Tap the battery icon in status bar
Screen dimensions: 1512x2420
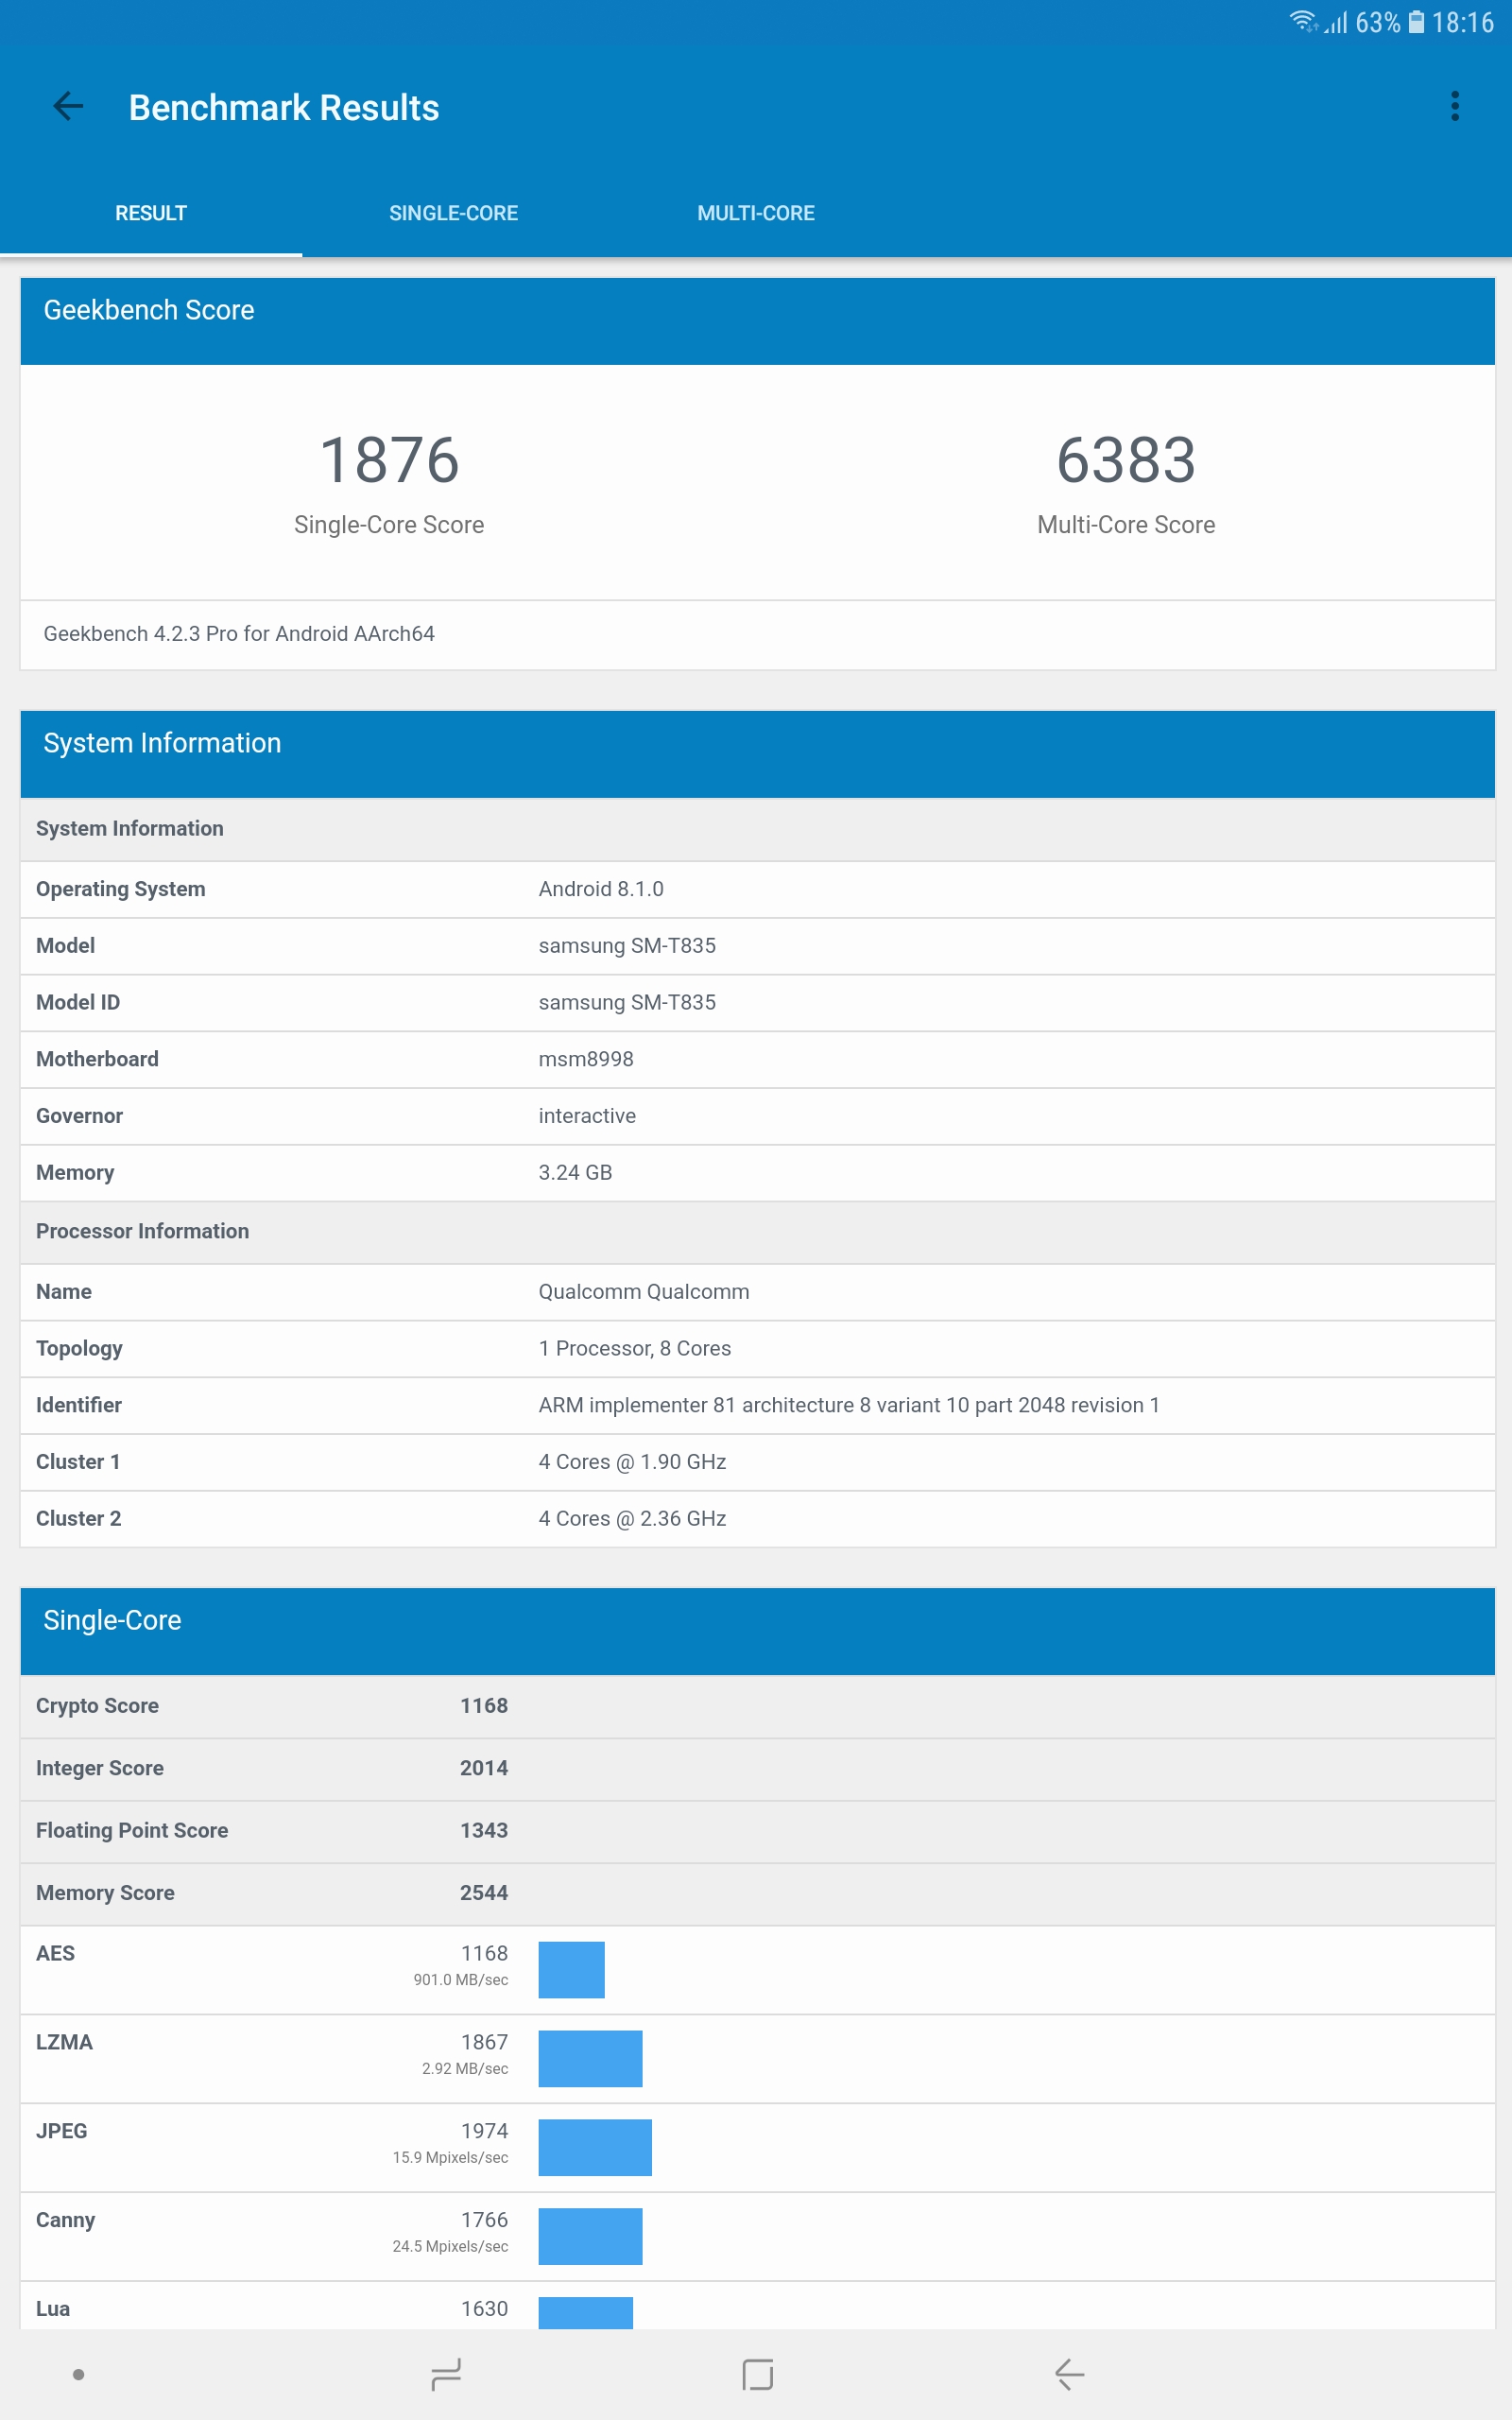coord(1416,22)
